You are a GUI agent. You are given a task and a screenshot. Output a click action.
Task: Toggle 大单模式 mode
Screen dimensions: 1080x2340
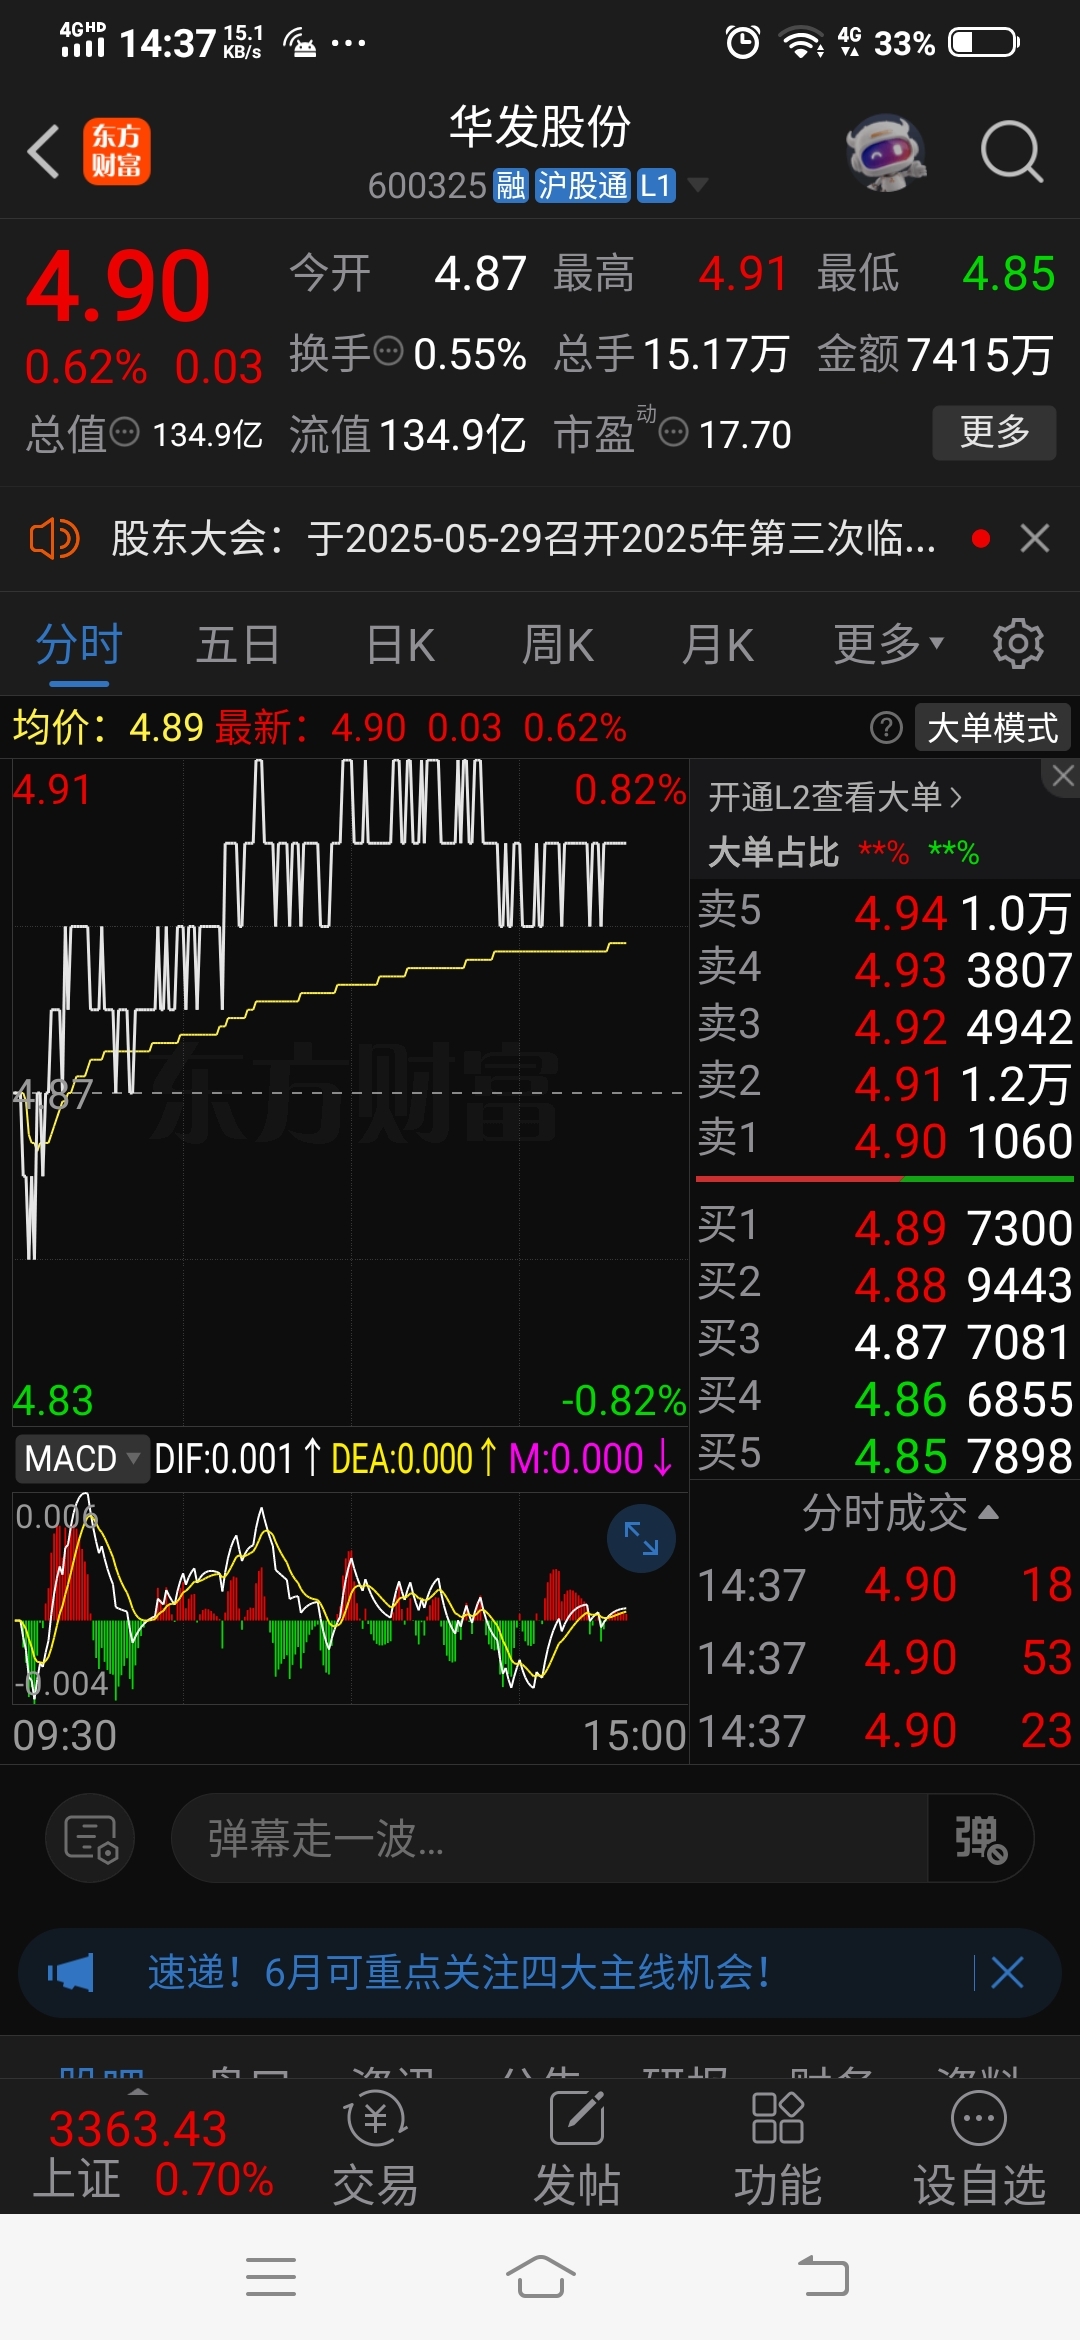click(992, 728)
